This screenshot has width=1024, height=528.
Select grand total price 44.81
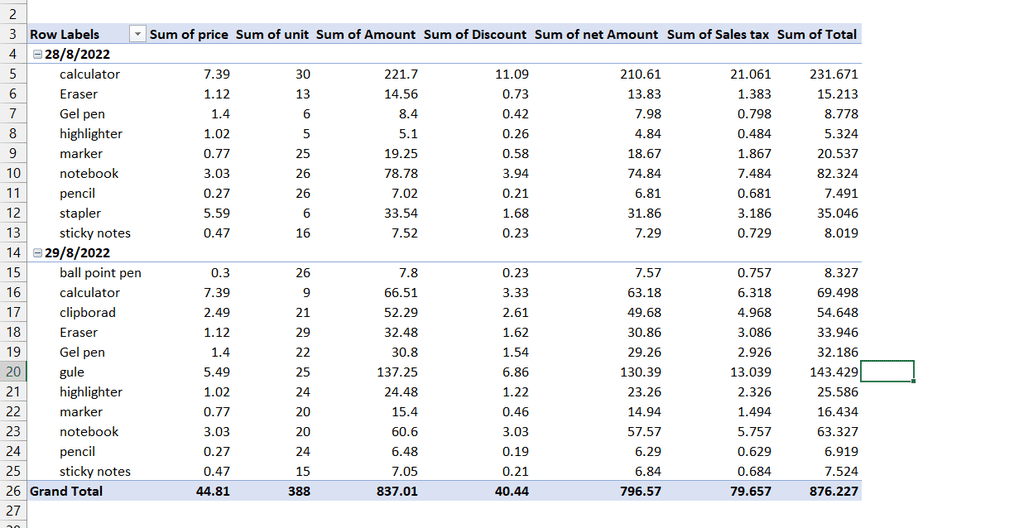click(x=213, y=491)
